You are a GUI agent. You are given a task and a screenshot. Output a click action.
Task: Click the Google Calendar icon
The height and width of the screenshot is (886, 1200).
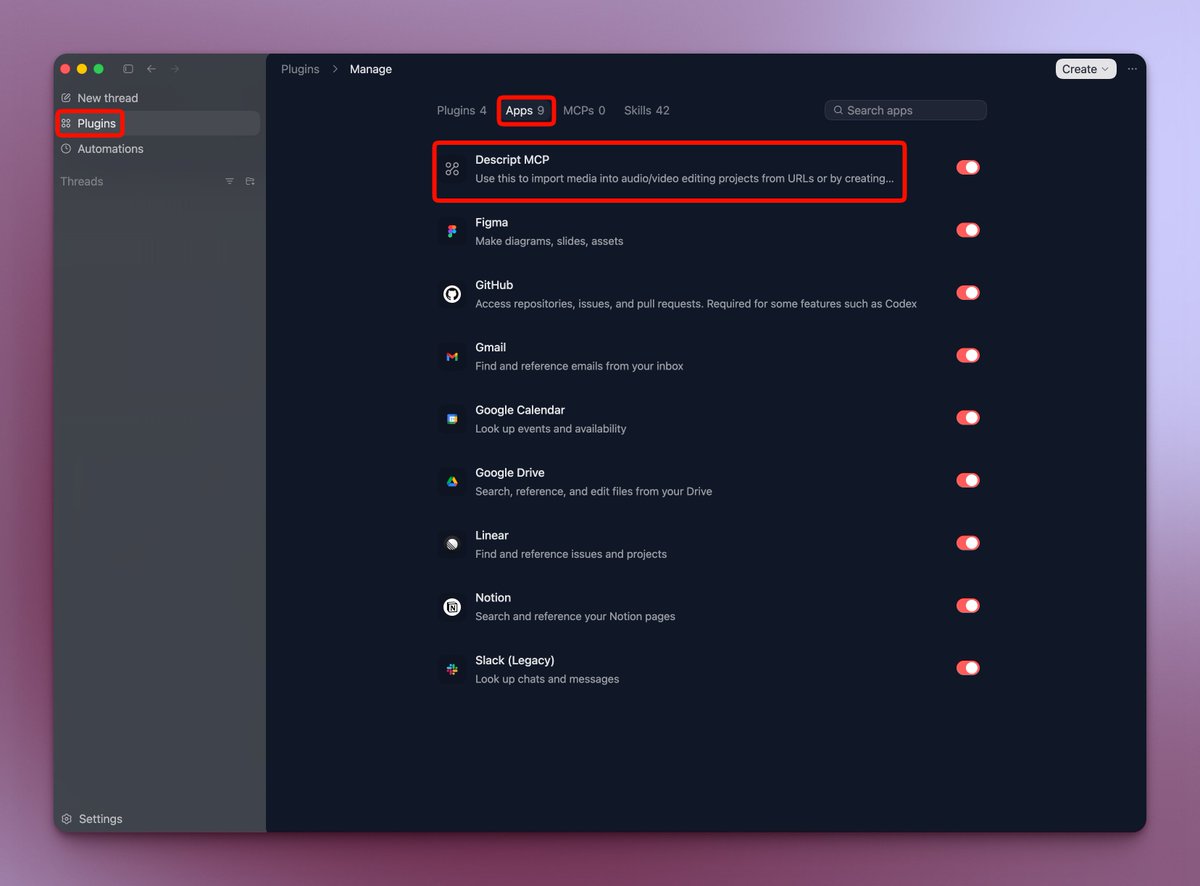452,419
